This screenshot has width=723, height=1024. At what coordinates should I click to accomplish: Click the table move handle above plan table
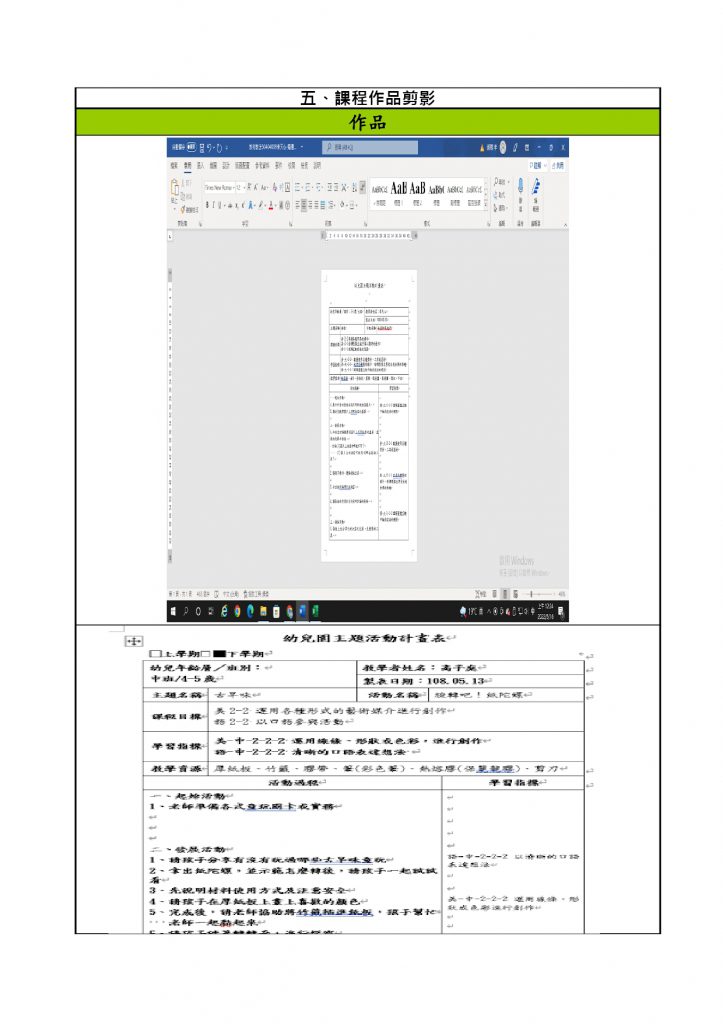133,641
